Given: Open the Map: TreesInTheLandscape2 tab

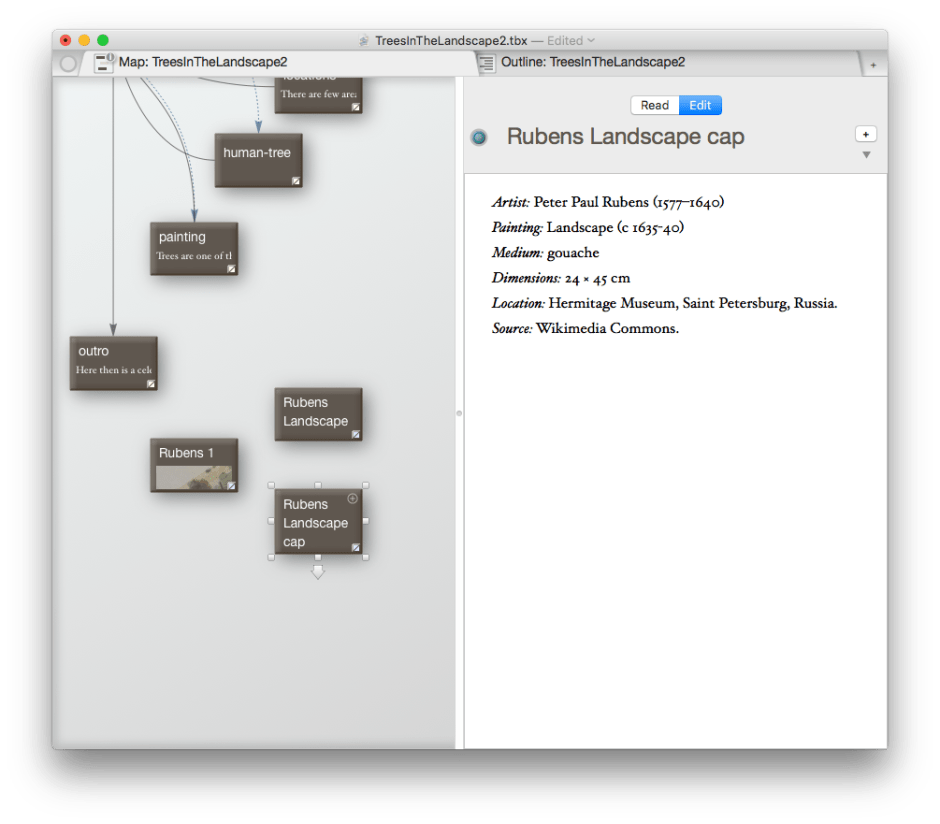Looking at the screenshot, I should coord(203,62).
